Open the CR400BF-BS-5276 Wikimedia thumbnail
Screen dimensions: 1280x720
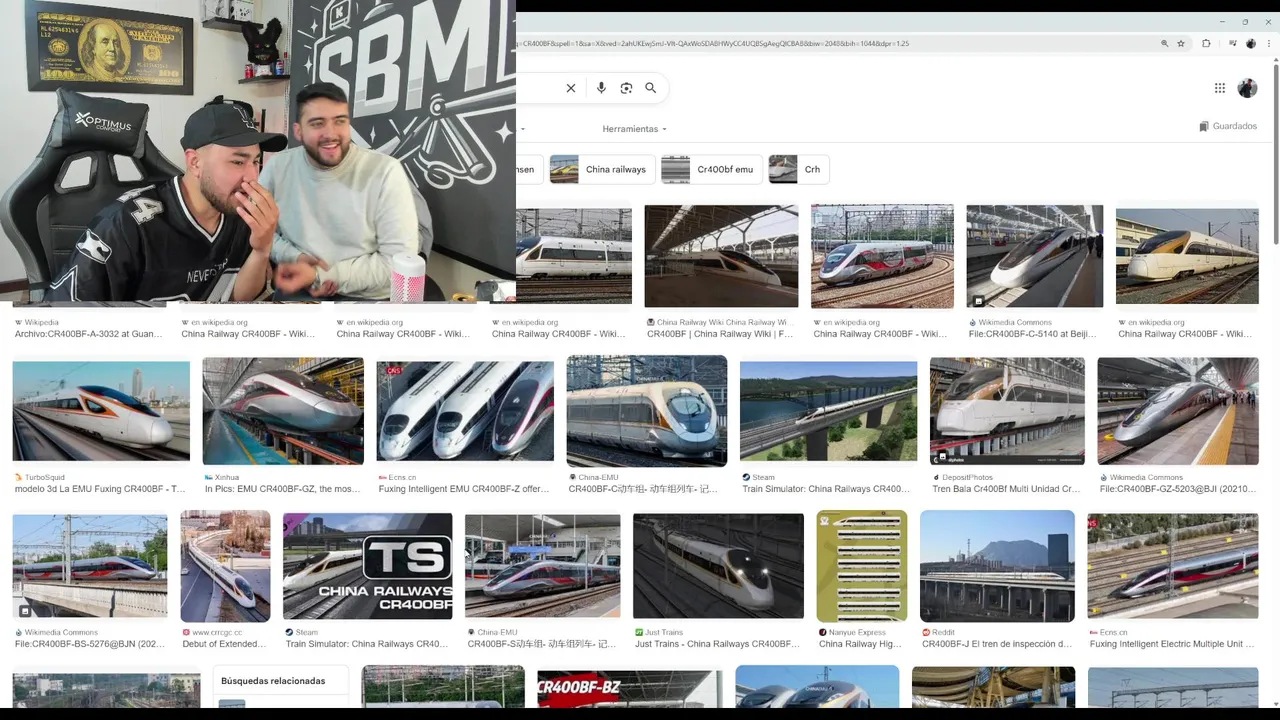(x=90, y=566)
